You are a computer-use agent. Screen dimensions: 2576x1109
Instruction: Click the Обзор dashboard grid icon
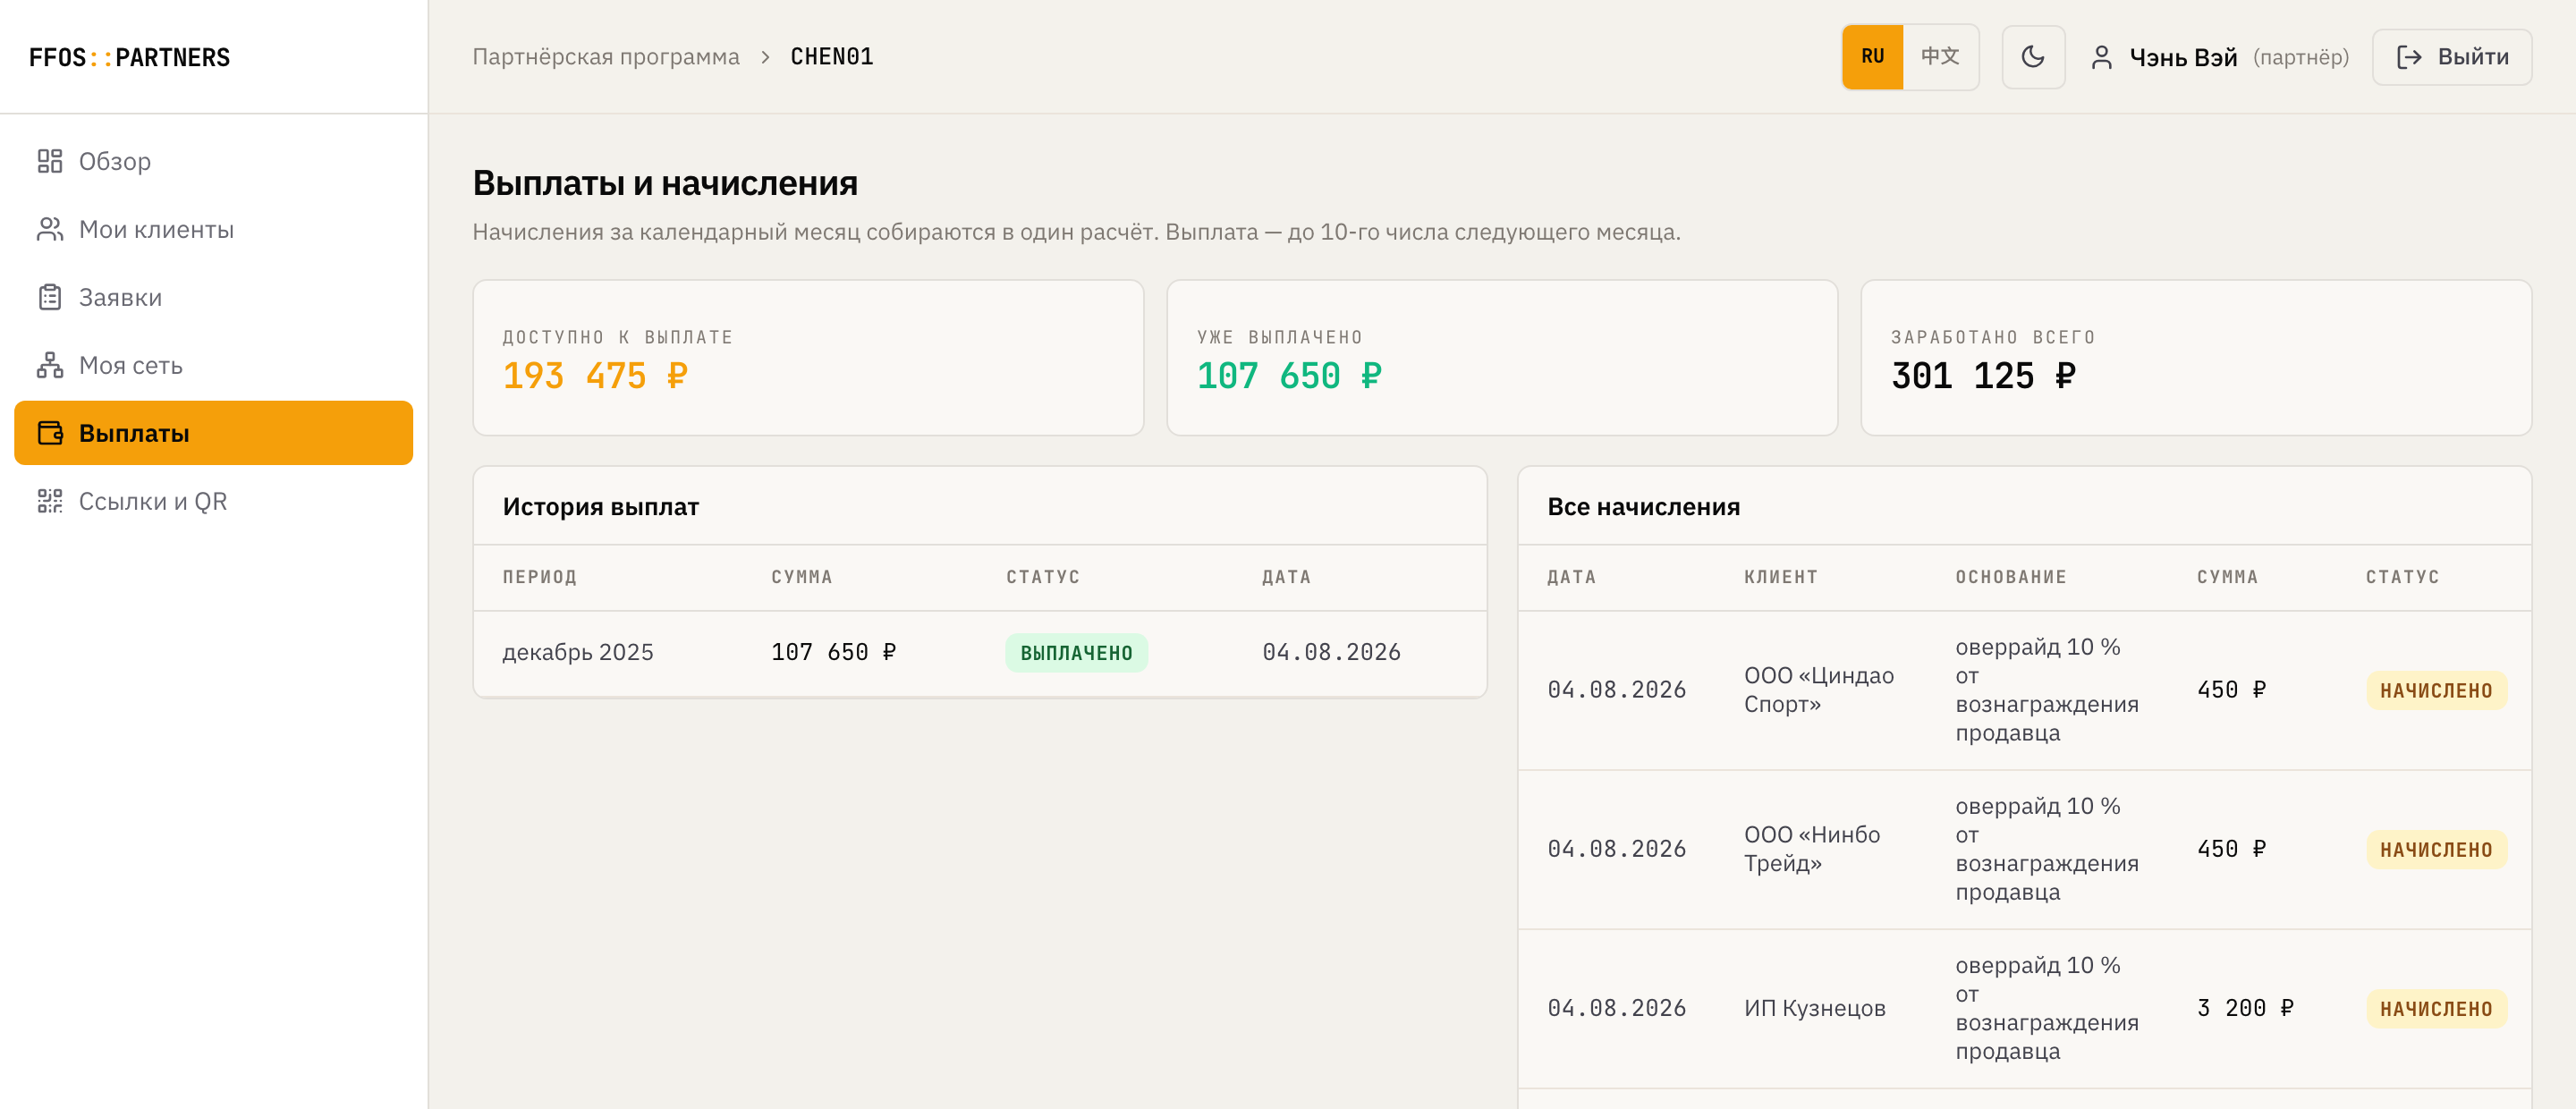50,161
